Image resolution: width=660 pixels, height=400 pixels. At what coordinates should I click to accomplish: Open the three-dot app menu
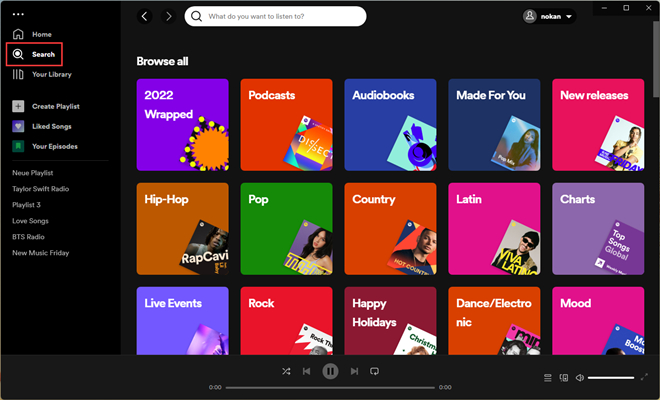[x=18, y=14]
